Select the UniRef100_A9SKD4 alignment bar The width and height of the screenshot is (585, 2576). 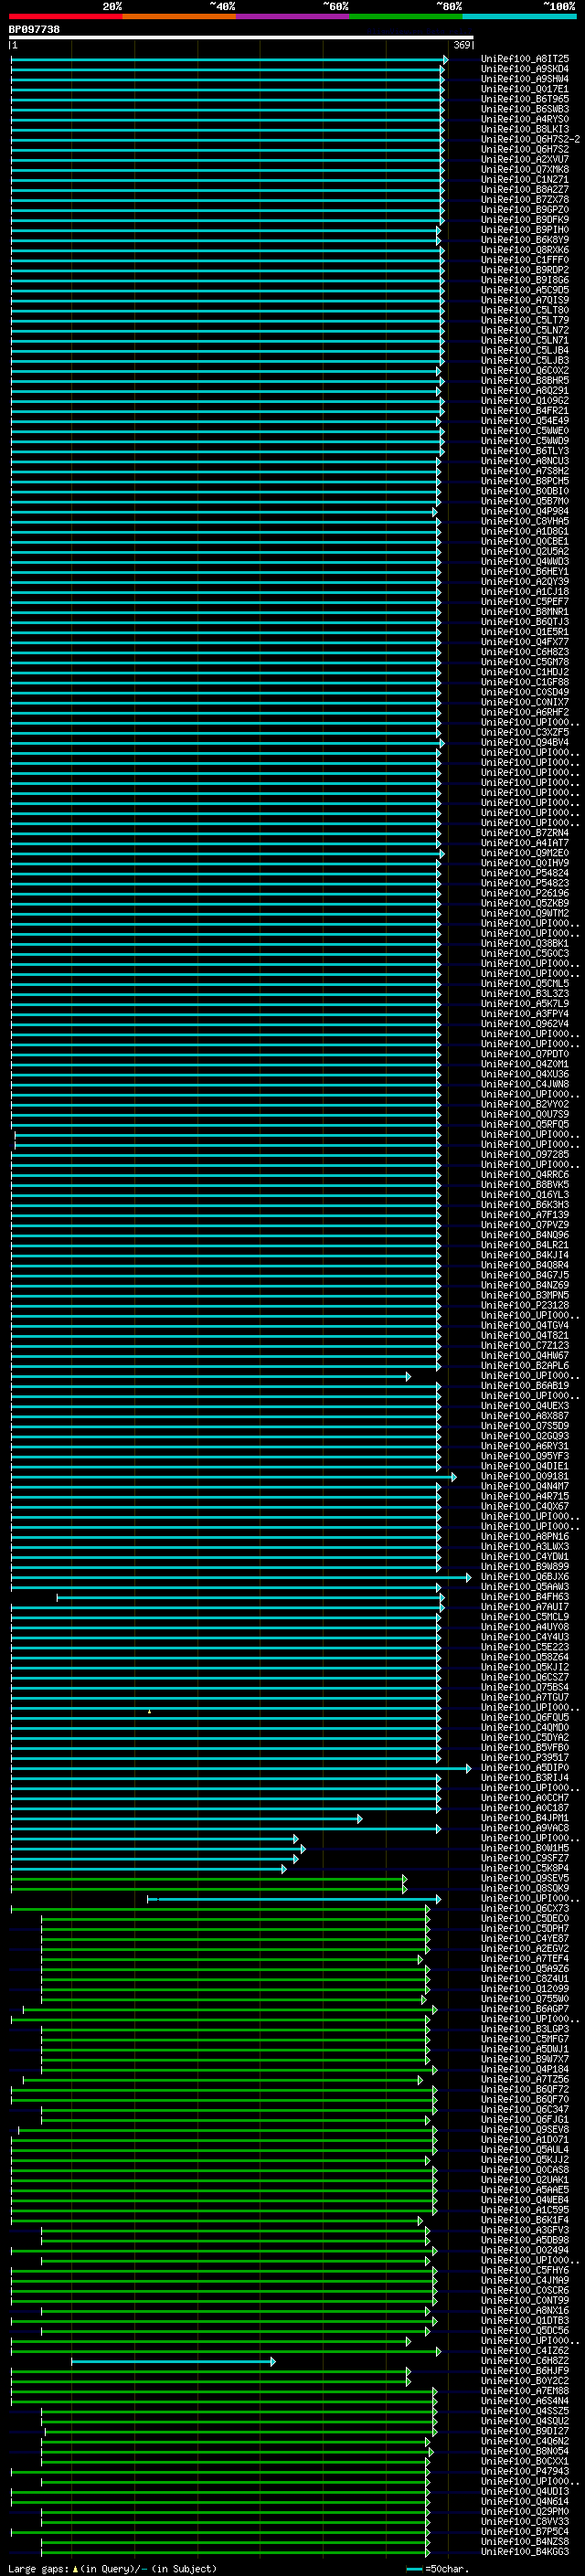tap(227, 70)
